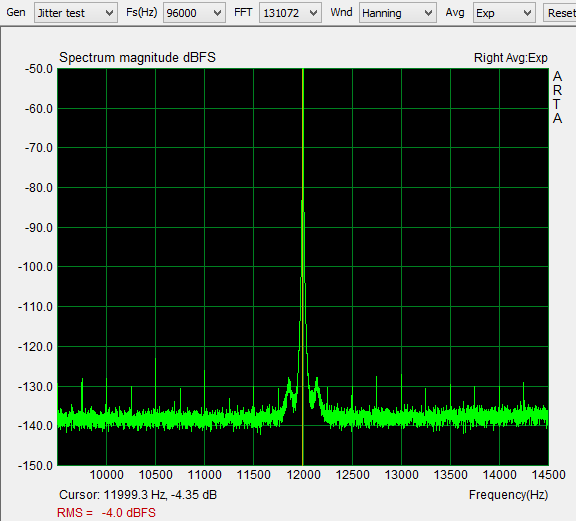The width and height of the screenshot is (576, 521).
Task: Click the Reset button
Action: [561, 13]
